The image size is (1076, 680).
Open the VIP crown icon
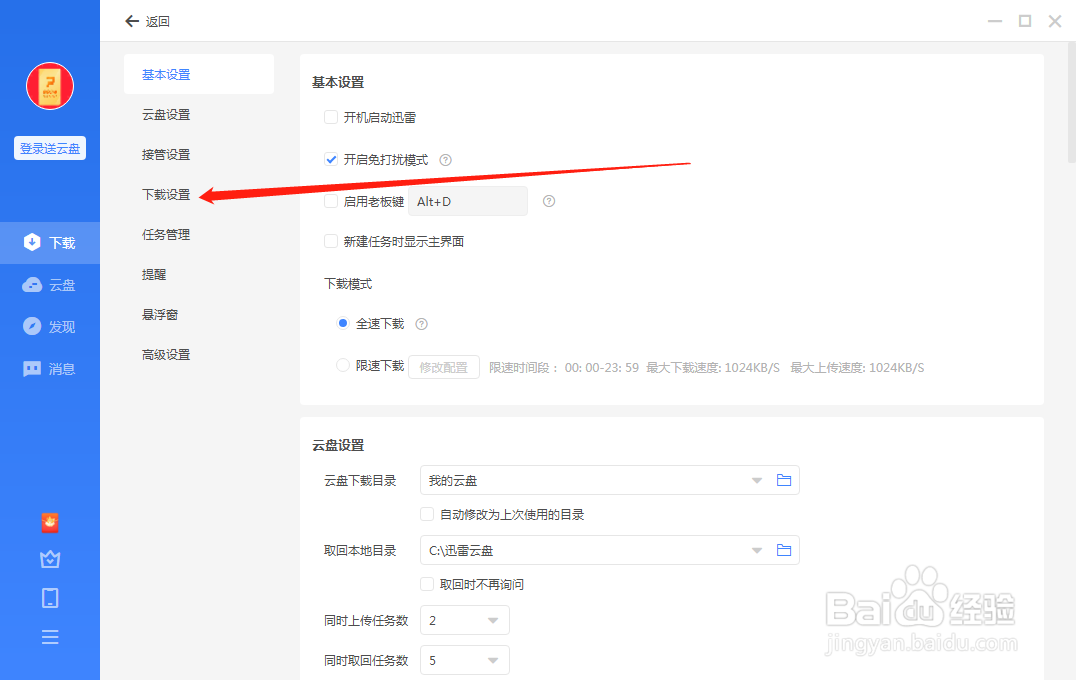pos(50,559)
